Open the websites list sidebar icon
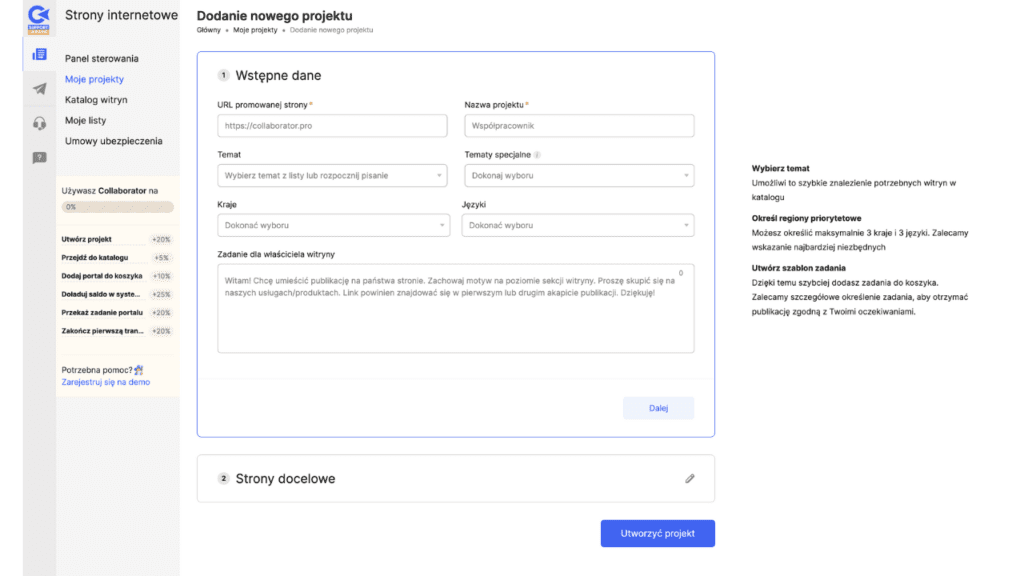This screenshot has height=576, width=1024. pyautogui.click(x=40, y=54)
